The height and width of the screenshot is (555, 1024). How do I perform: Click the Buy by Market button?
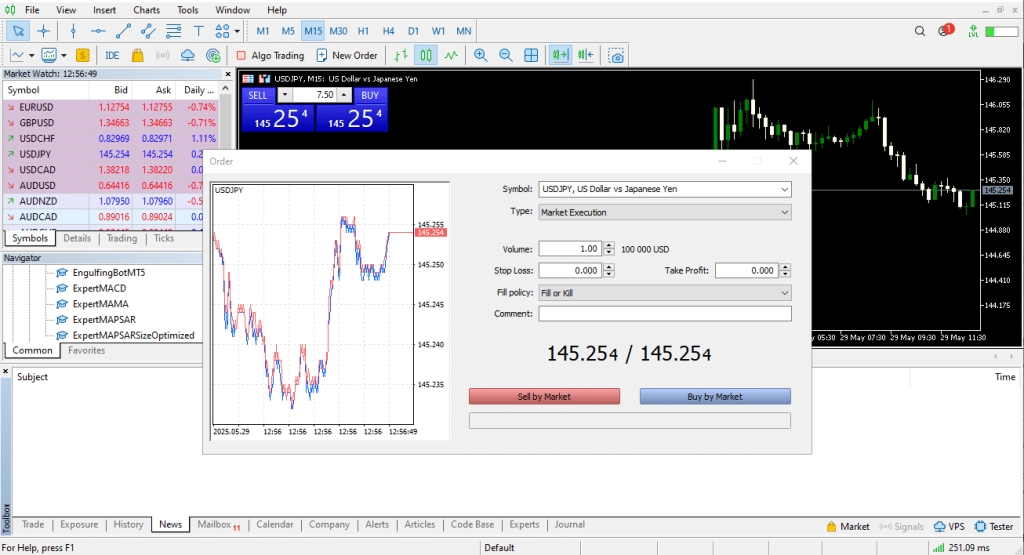click(x=715, y=397)
